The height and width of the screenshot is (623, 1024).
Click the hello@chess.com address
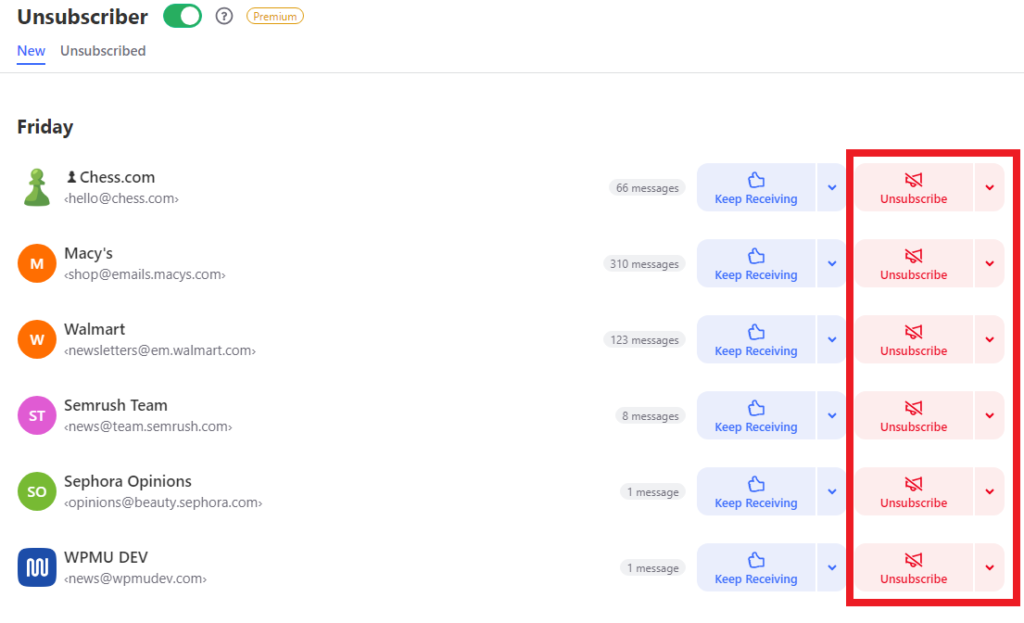(121, 199)
